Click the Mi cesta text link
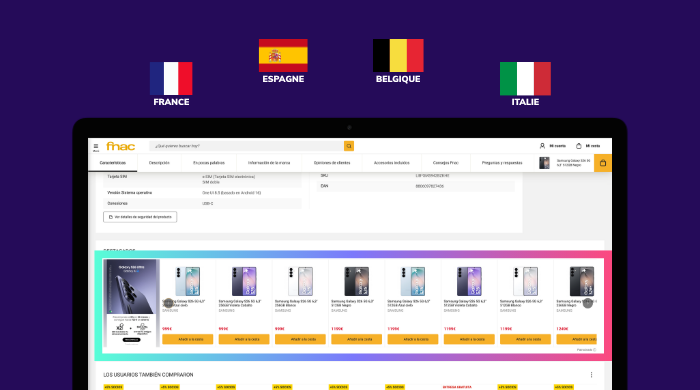 [593, 146]
